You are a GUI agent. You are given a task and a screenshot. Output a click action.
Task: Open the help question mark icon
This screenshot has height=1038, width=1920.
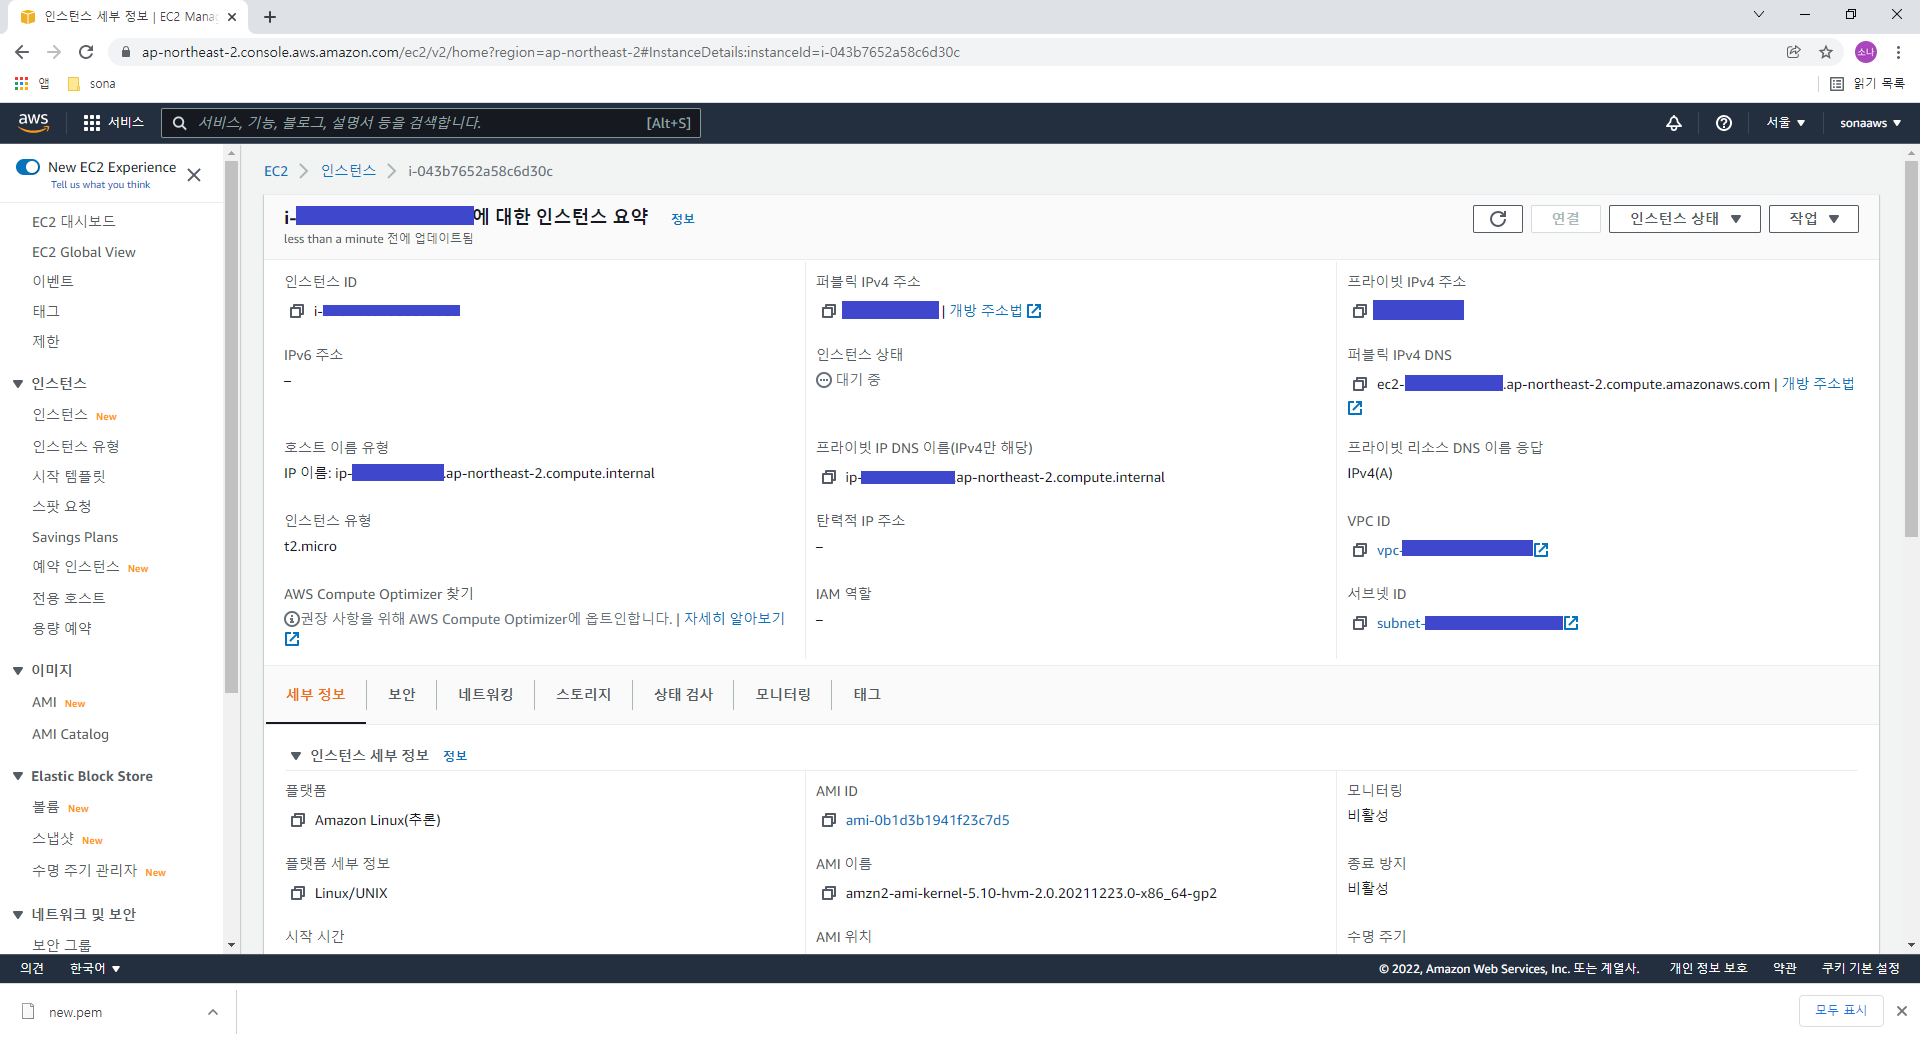1723,123
